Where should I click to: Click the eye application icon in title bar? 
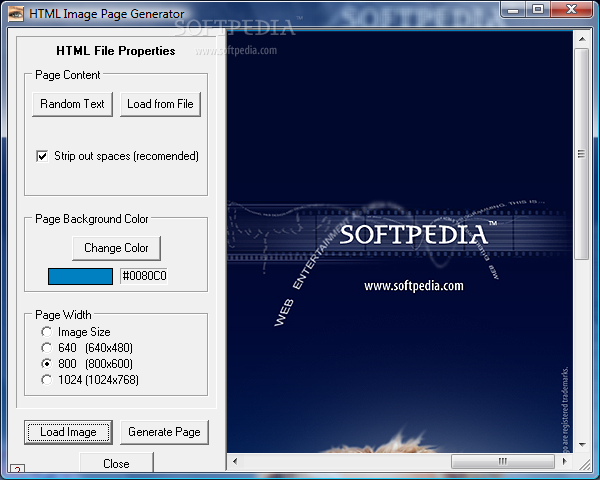point(16,15)
